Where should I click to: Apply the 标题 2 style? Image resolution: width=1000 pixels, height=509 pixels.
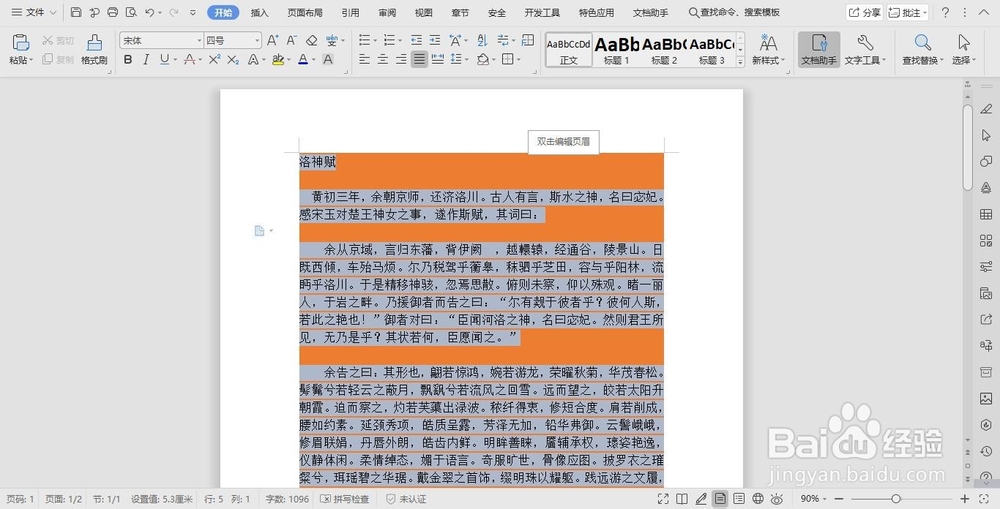click(664, 50)
